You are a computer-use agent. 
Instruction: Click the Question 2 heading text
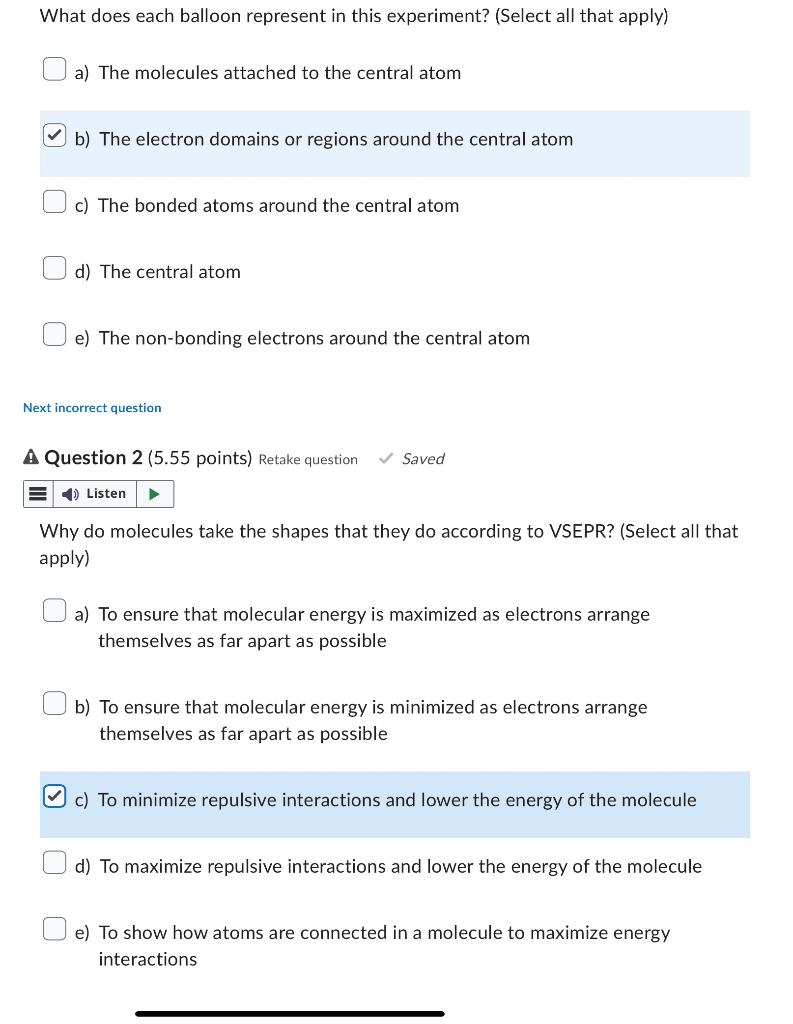click(93, 457)
